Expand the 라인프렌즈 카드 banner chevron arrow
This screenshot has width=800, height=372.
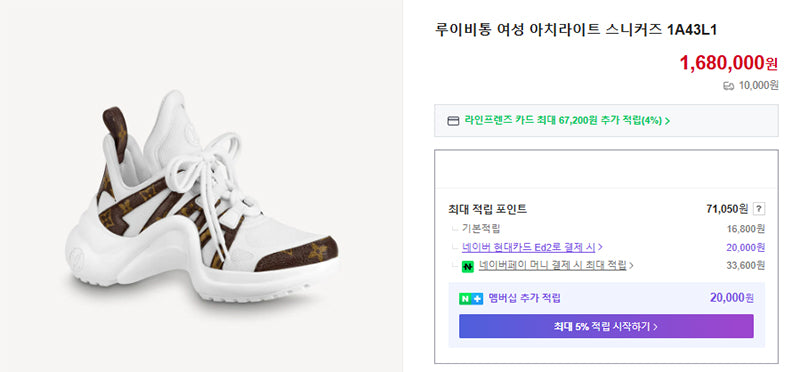tap(667, 121)
